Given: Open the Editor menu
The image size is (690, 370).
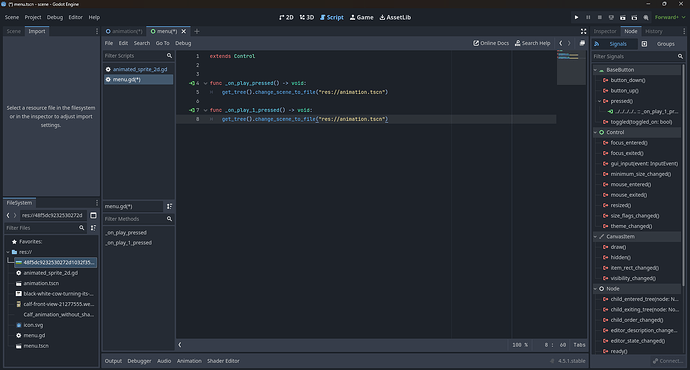Looking at the screenshot, I should (x=75, y=17).
